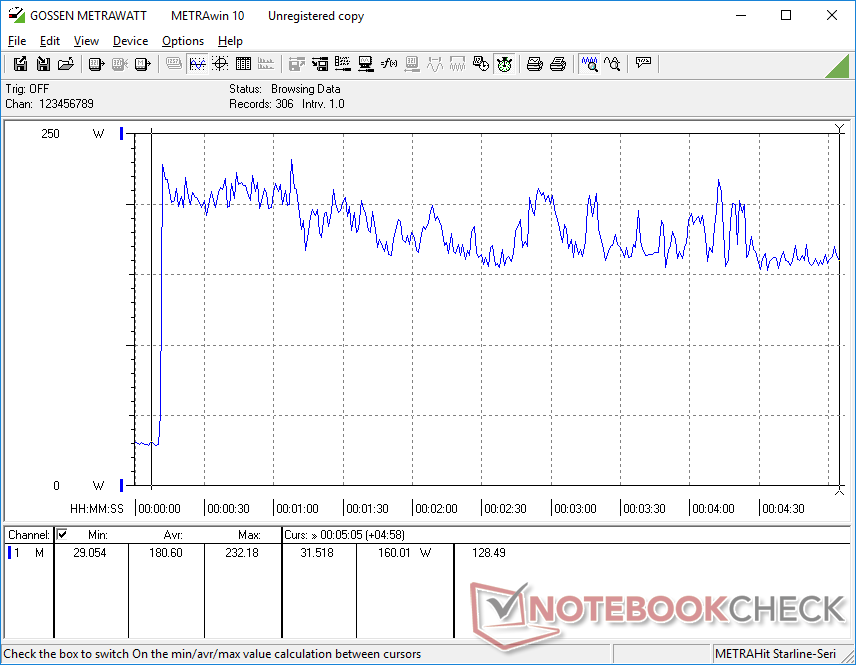Open the math function f(x) icon
Image resolution: width=856 pixels, height=665 pixels.
389,64
